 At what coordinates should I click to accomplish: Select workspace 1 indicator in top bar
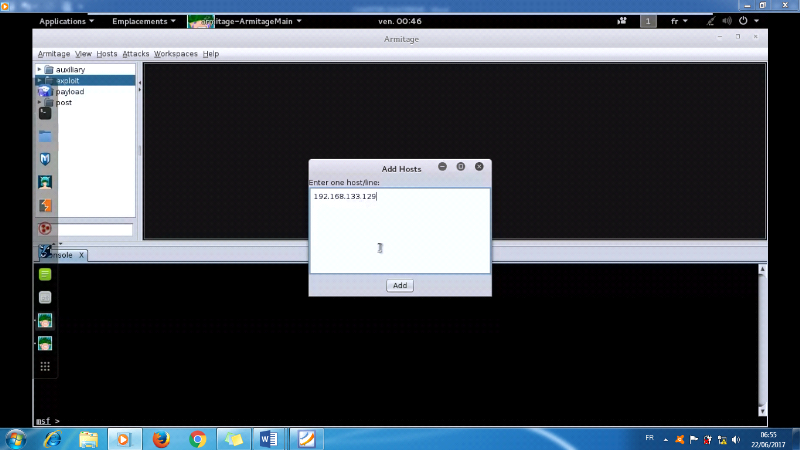(x=648, y=21)
